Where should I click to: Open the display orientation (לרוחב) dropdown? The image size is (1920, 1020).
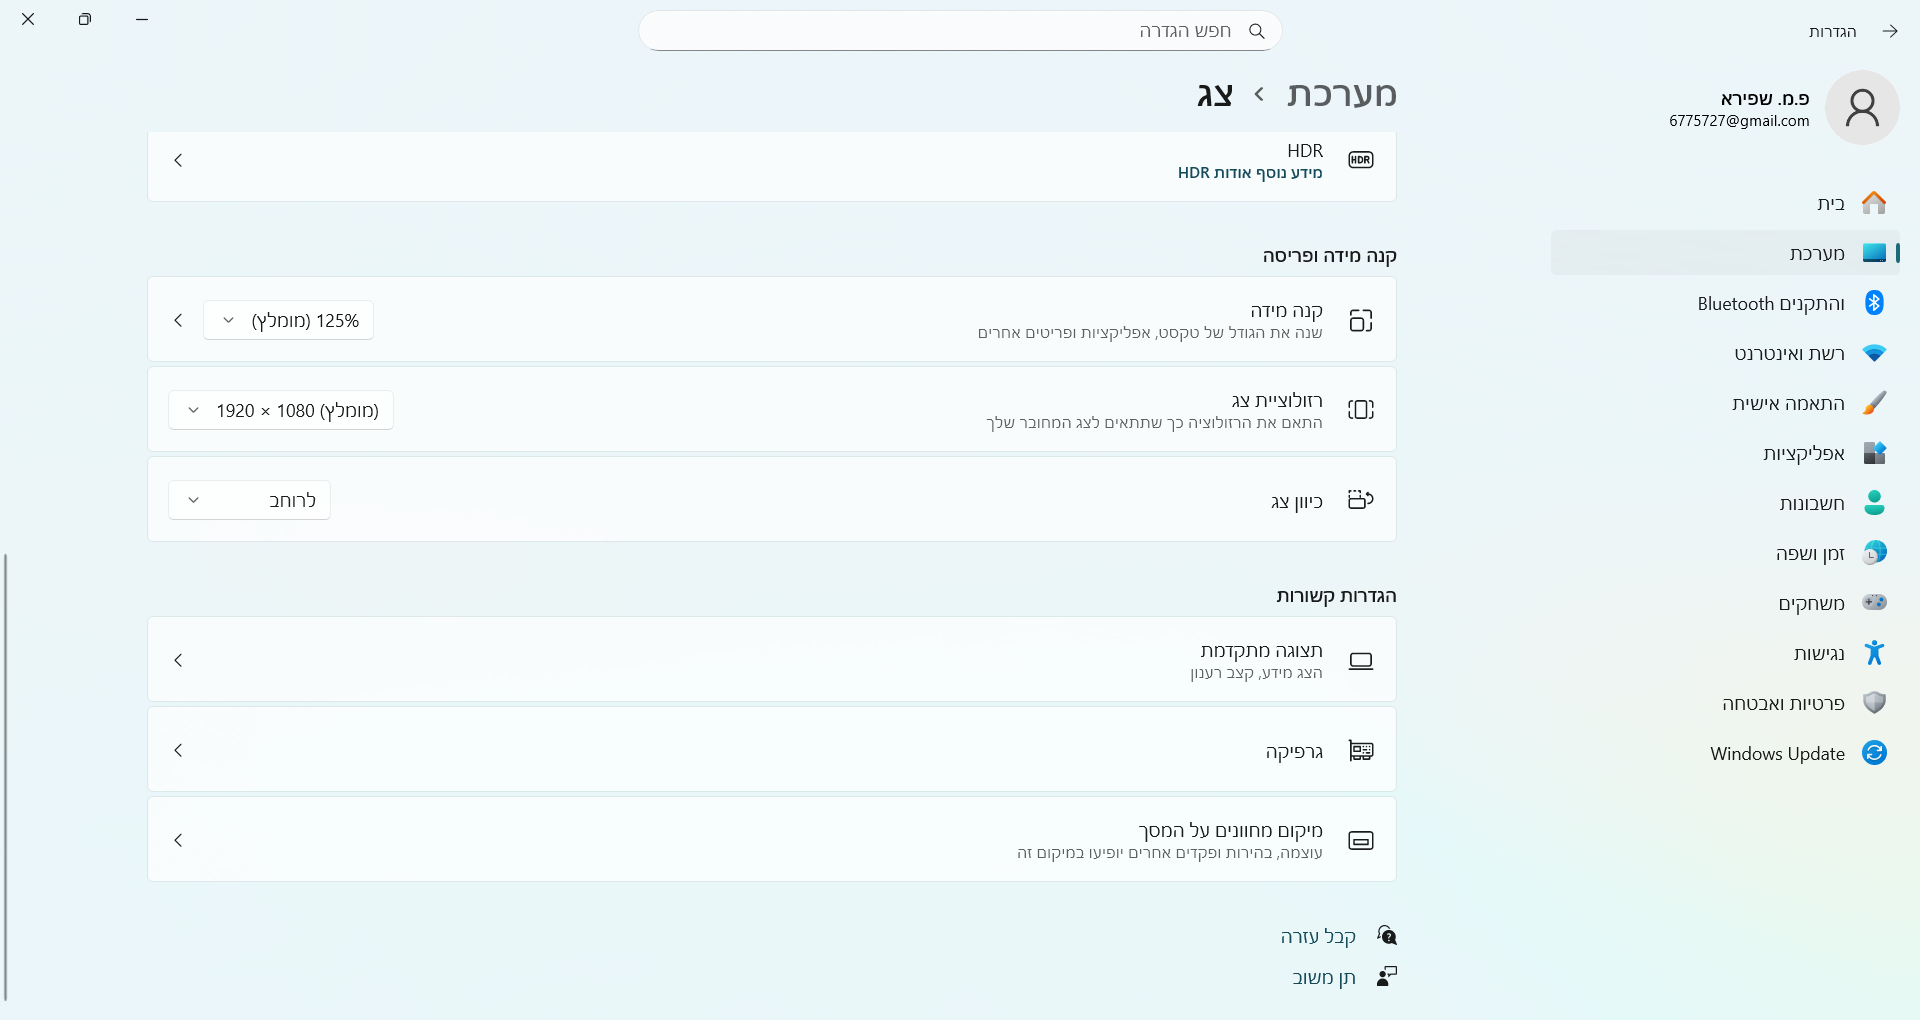pyautogui.click(x=249, y=500)
